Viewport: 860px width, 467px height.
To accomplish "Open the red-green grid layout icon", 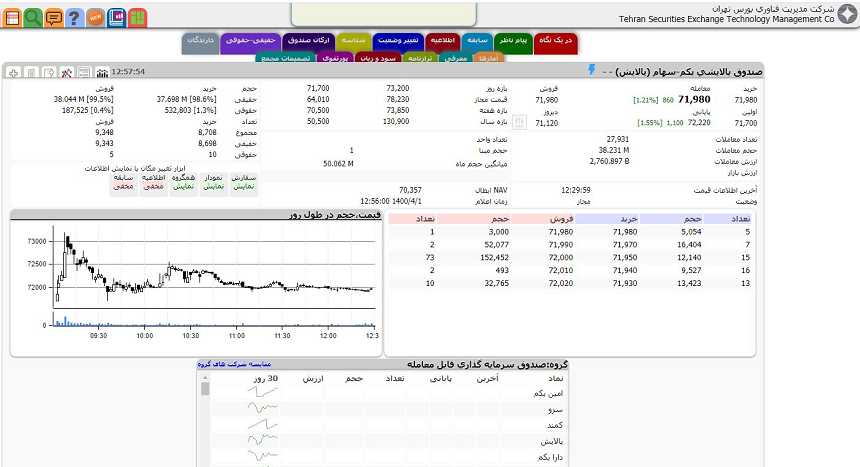I will pos(137,17).
